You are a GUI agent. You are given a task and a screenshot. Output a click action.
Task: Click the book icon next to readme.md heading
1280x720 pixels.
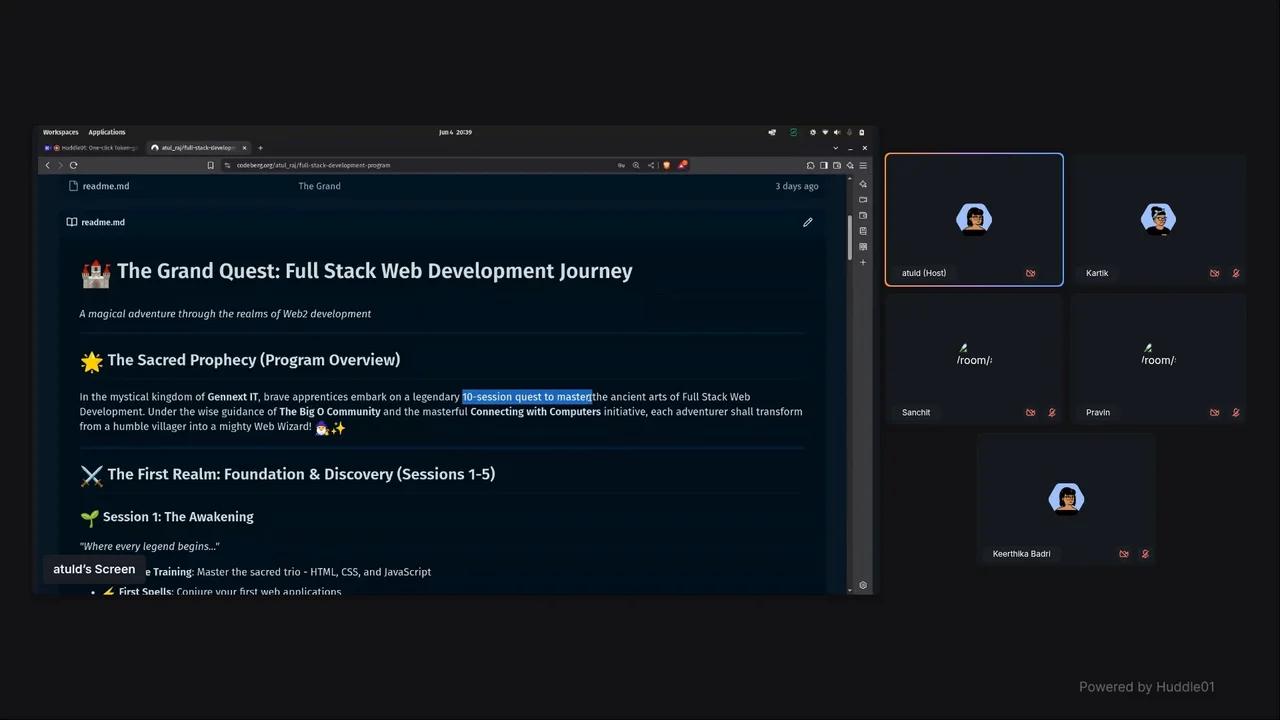coord(71,222)
